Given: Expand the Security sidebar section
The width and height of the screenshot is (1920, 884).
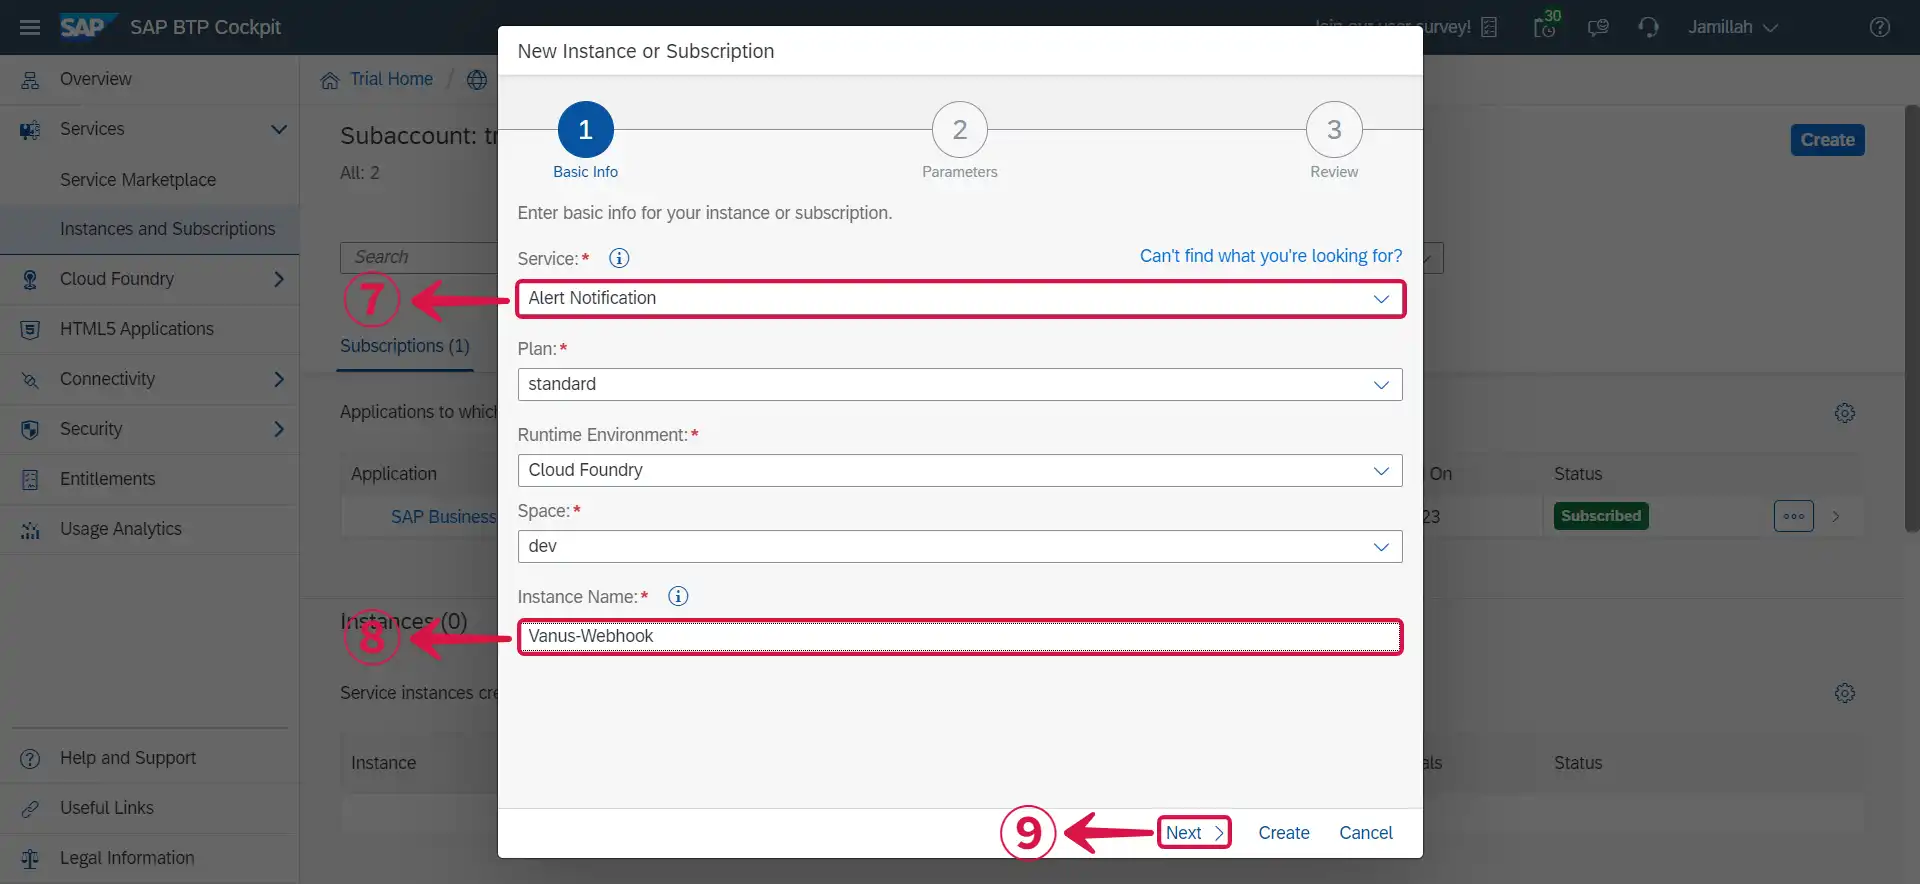Looking at the screenshot, I should click(x=279, y=429).
